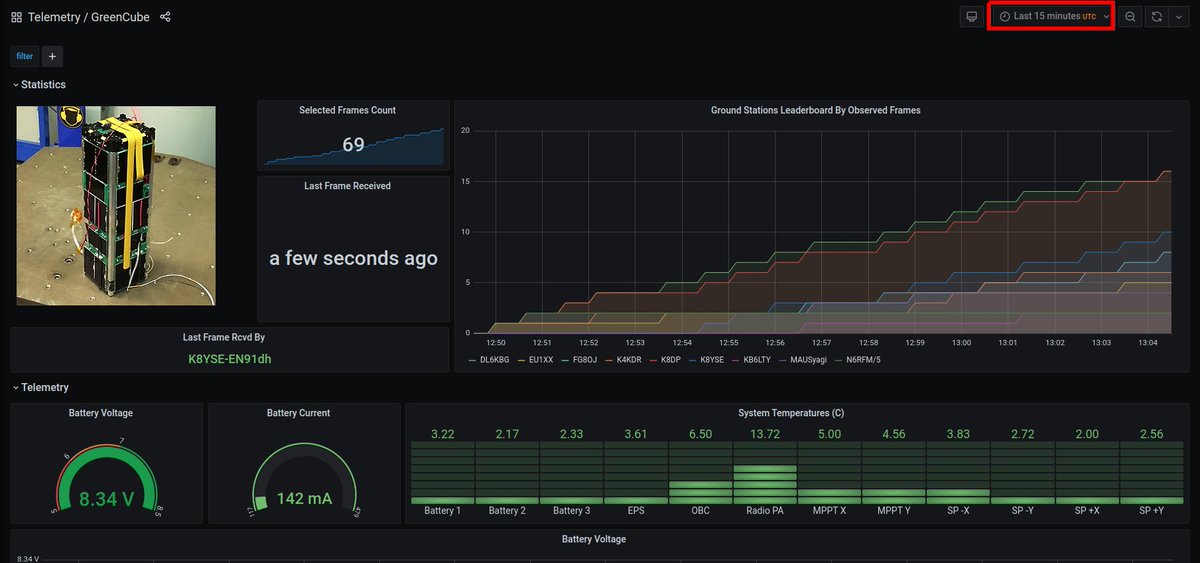
Task: Click the 13:00 tick on leaderboard graph
Action: (961, 343)
